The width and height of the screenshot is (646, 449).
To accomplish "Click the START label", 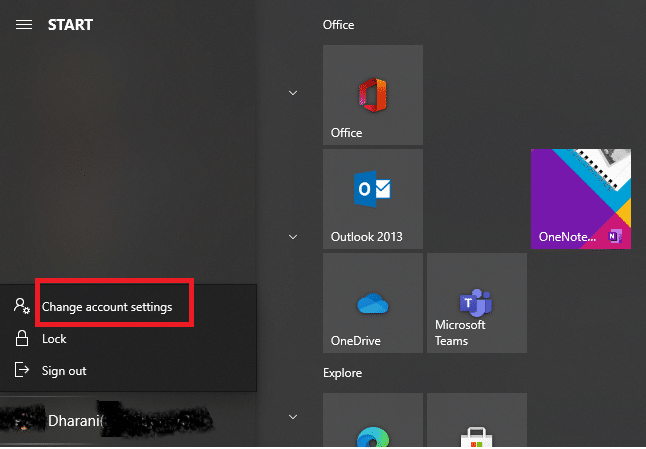I will 70,25.
